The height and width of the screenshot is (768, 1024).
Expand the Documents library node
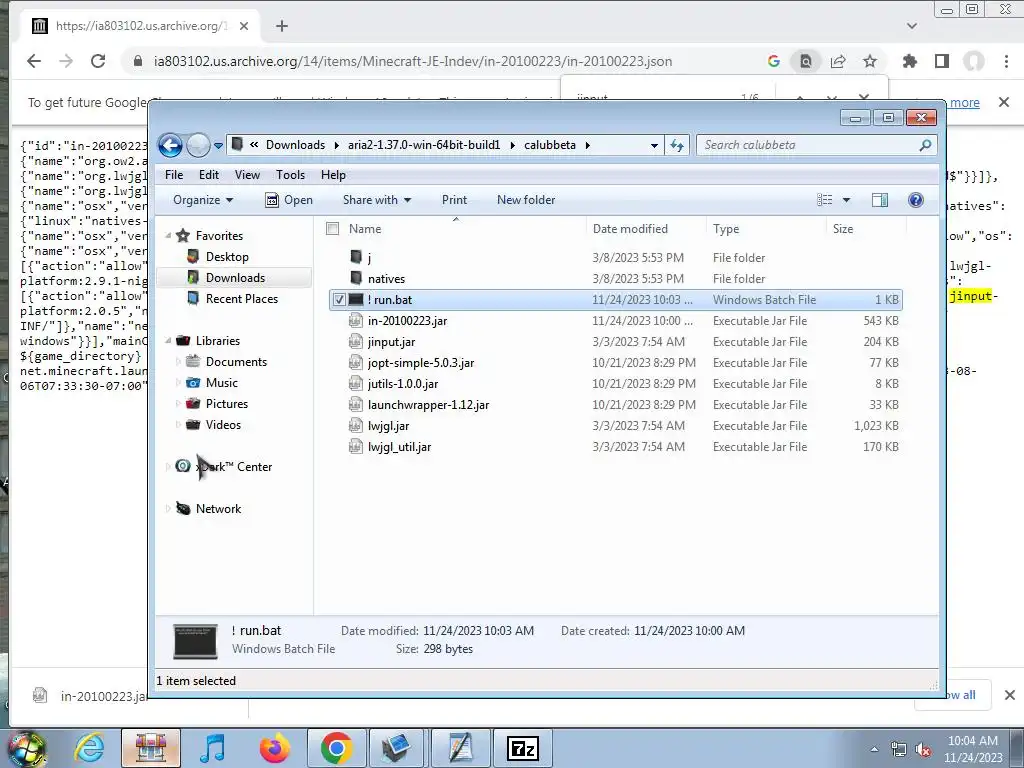coord(178,362)
